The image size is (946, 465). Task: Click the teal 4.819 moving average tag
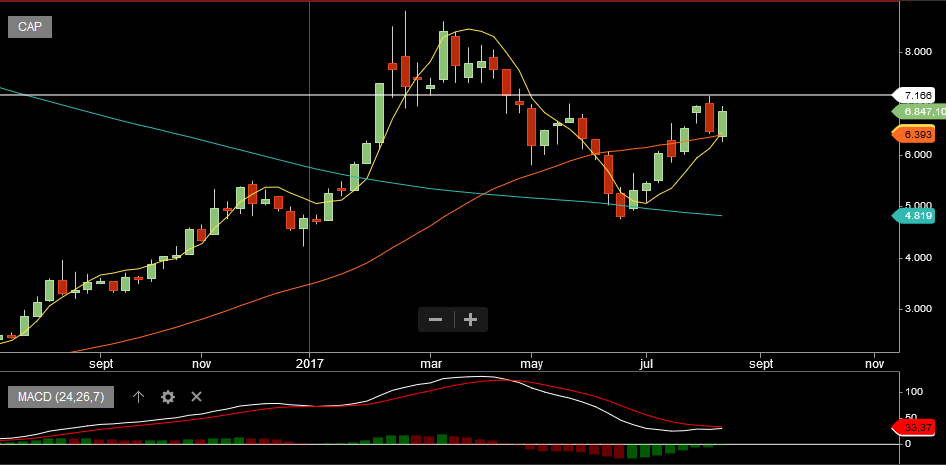click(x=913, y=215)
